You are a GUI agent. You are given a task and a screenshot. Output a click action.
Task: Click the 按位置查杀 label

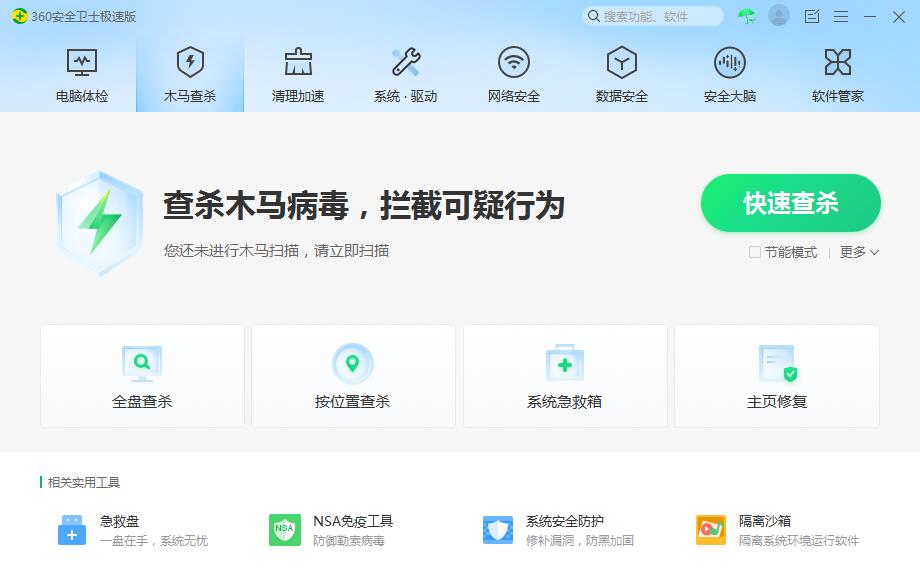pos(353,402)
